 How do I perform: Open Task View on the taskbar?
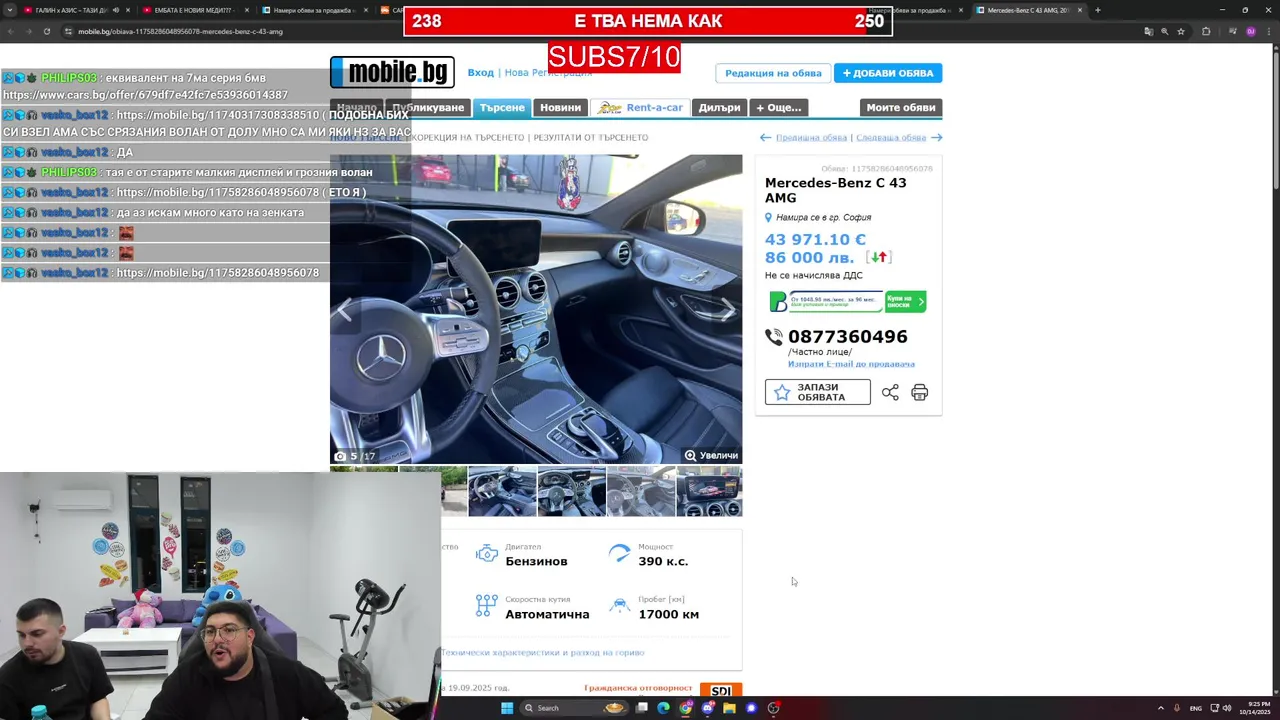642,708
